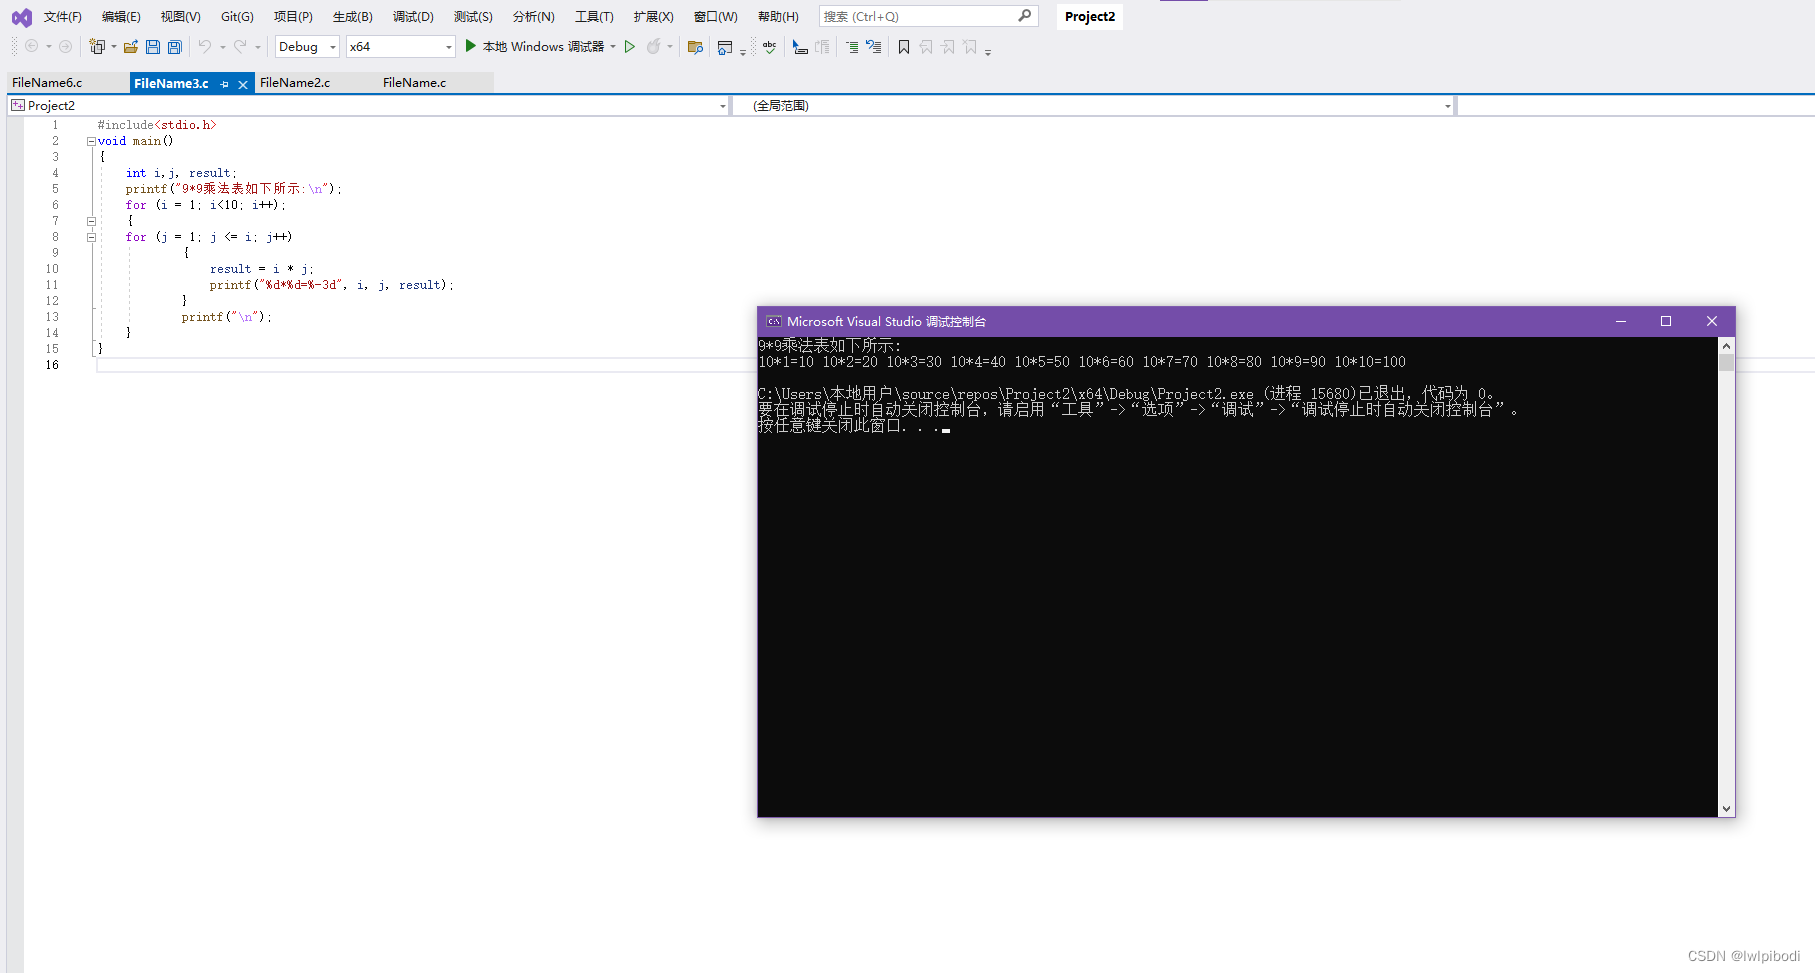Click line 10 'result = i * j;'
1815x973 pixels.
261,269
